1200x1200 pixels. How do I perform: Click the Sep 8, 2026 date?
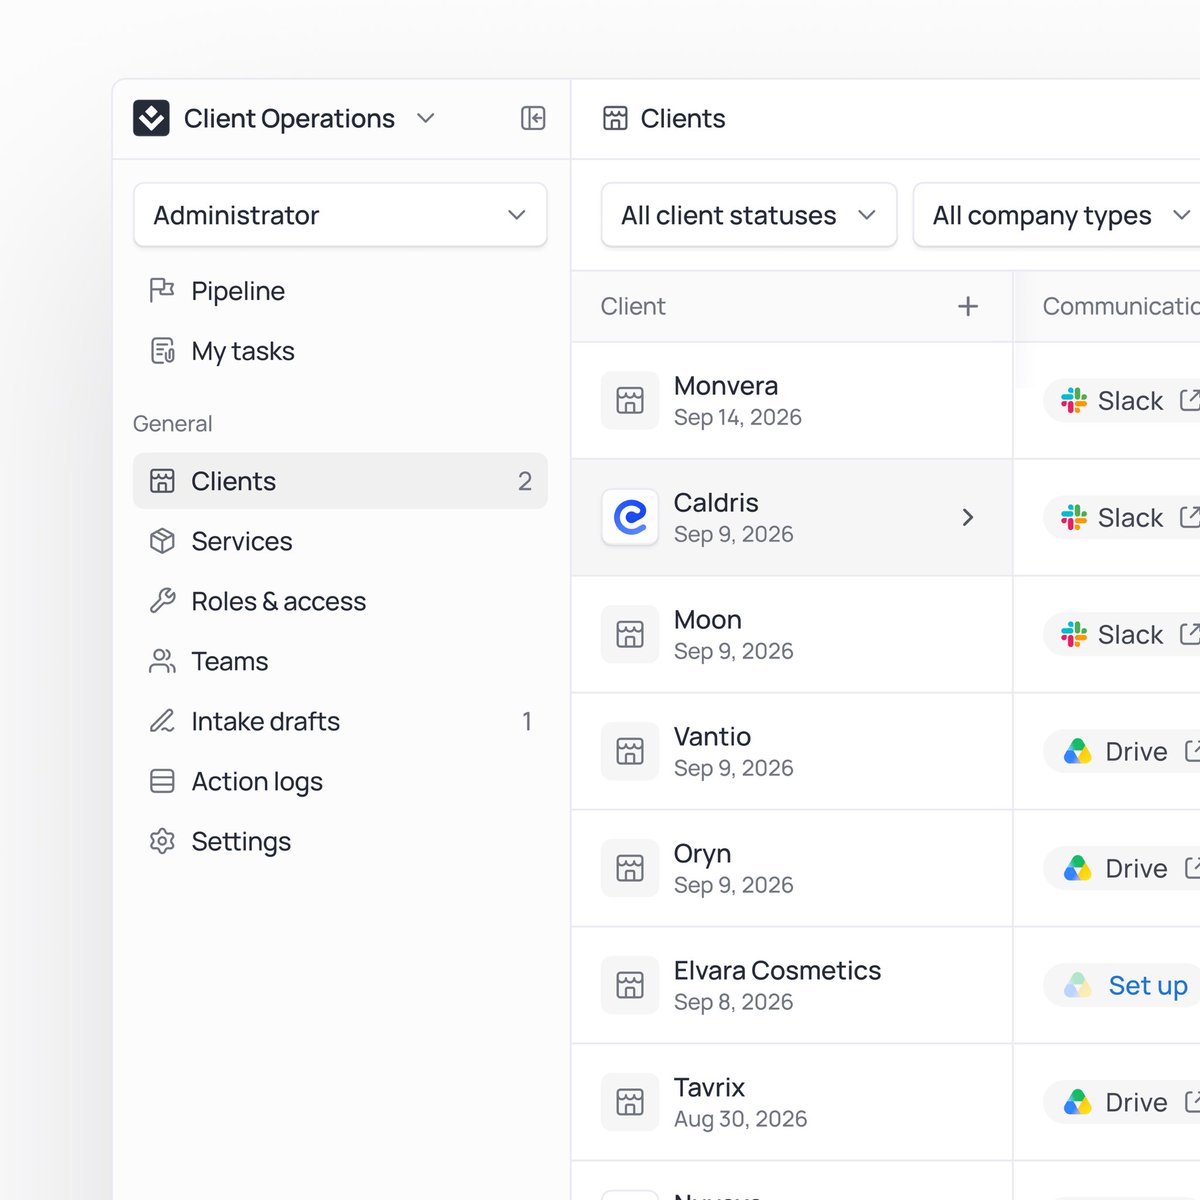click(x=733, y=1002)
